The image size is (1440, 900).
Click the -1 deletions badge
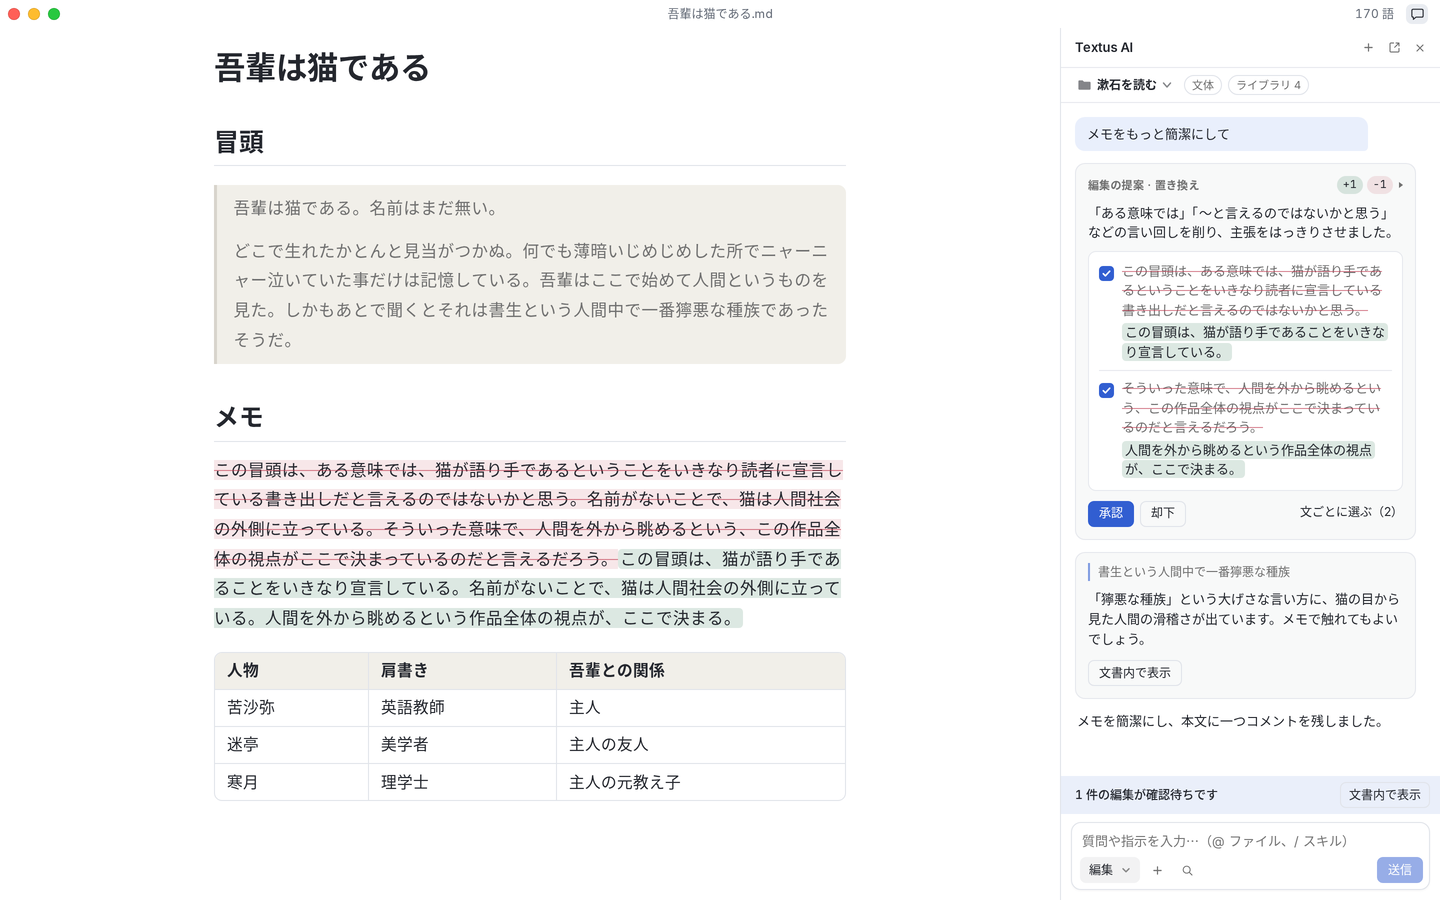click(1380, 185)
